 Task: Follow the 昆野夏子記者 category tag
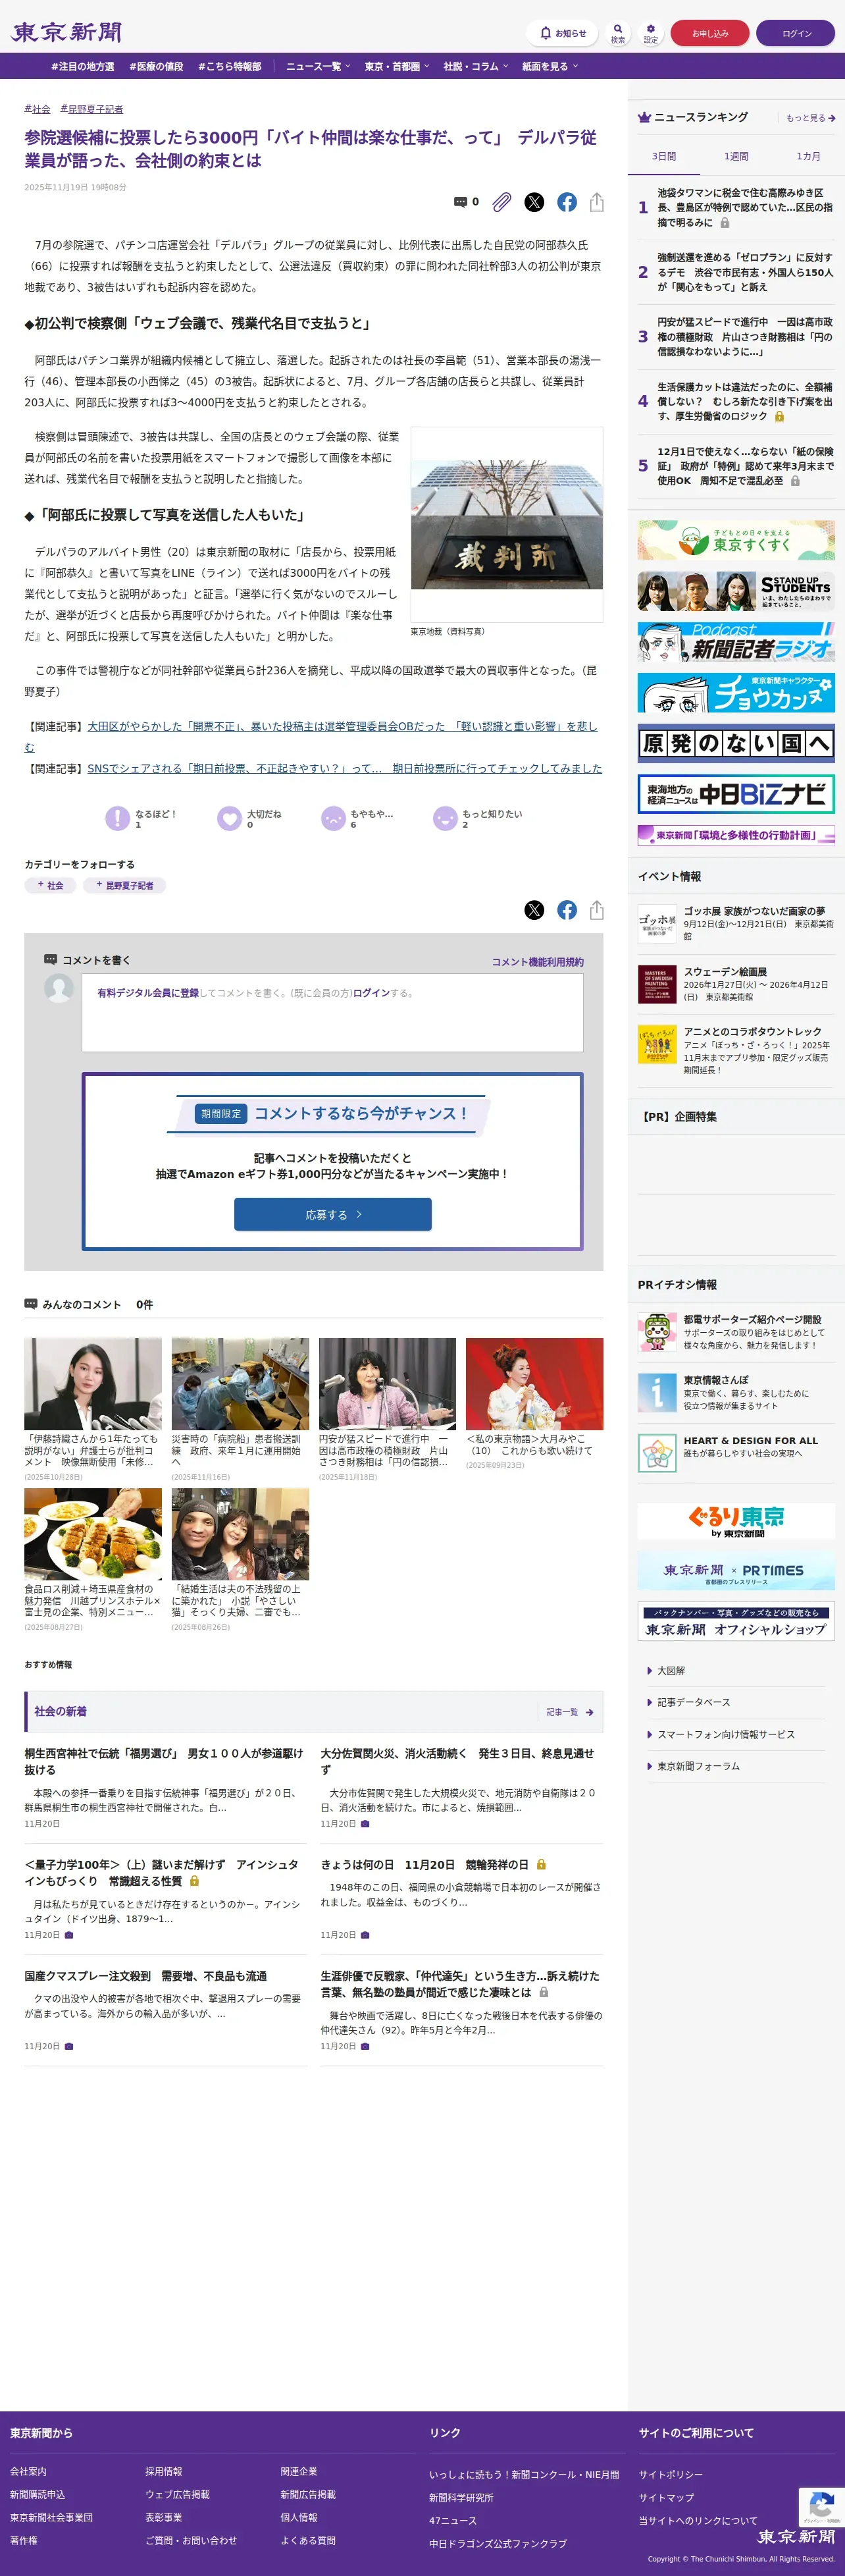tap(125, 885)
